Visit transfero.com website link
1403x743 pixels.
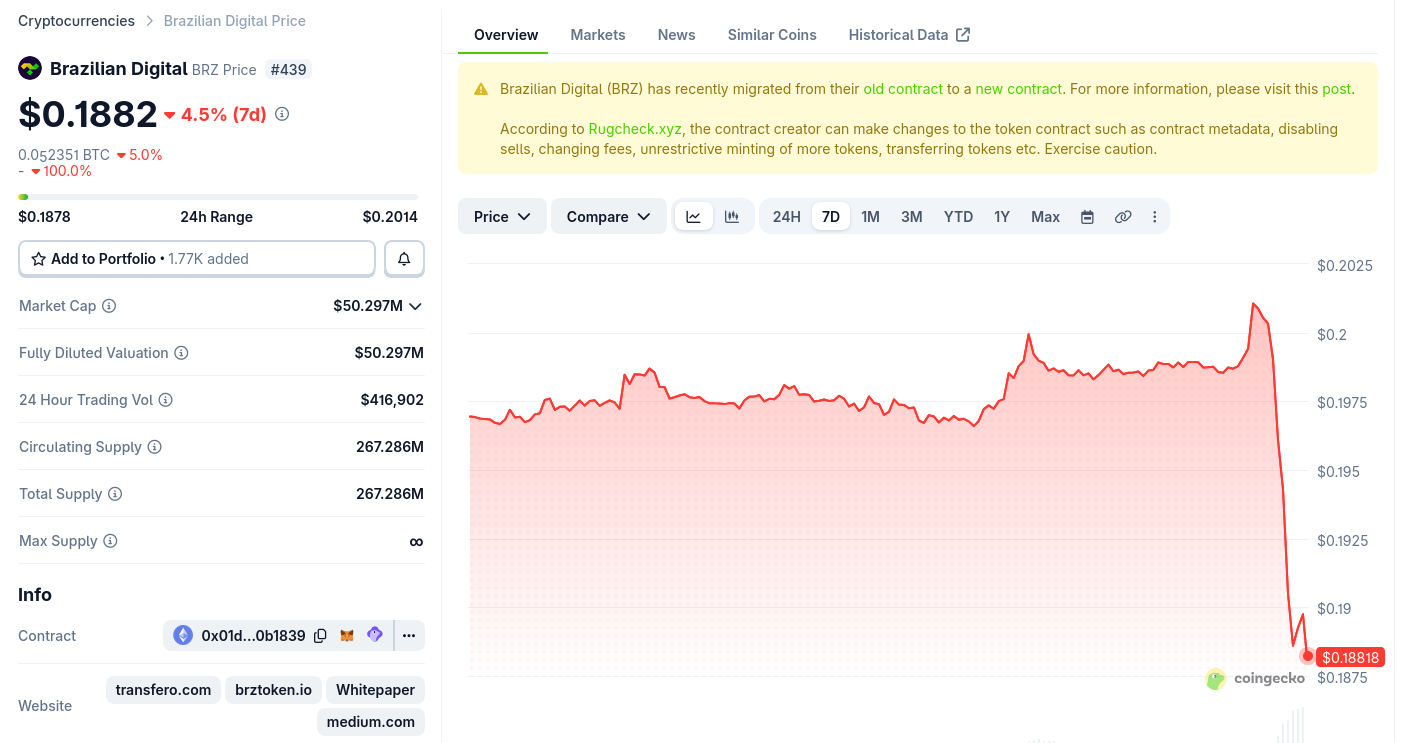tap(163, 690)
